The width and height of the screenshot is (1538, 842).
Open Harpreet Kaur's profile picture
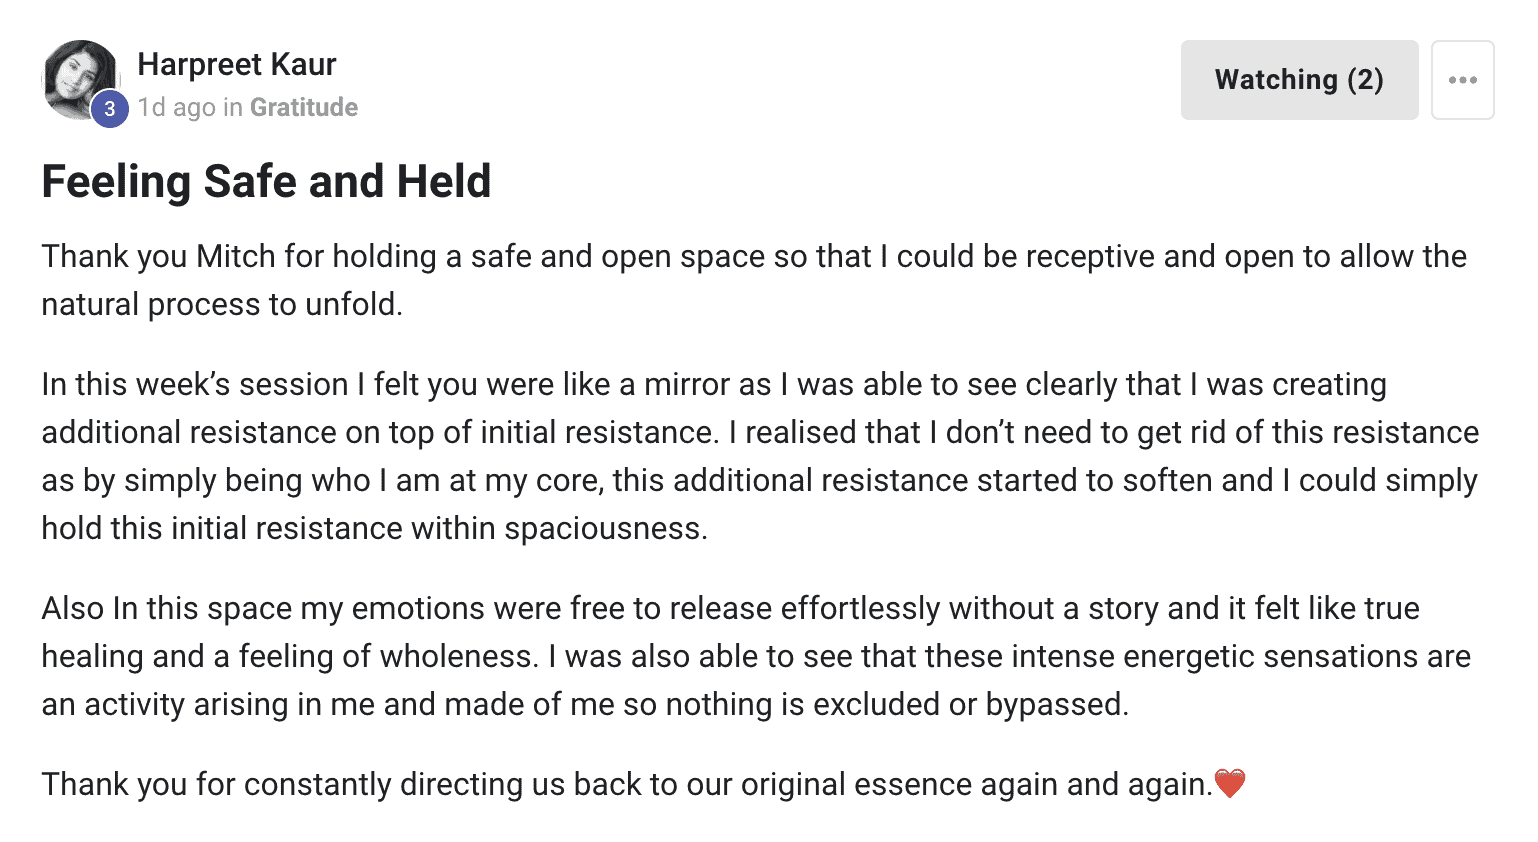coord(76,75)
